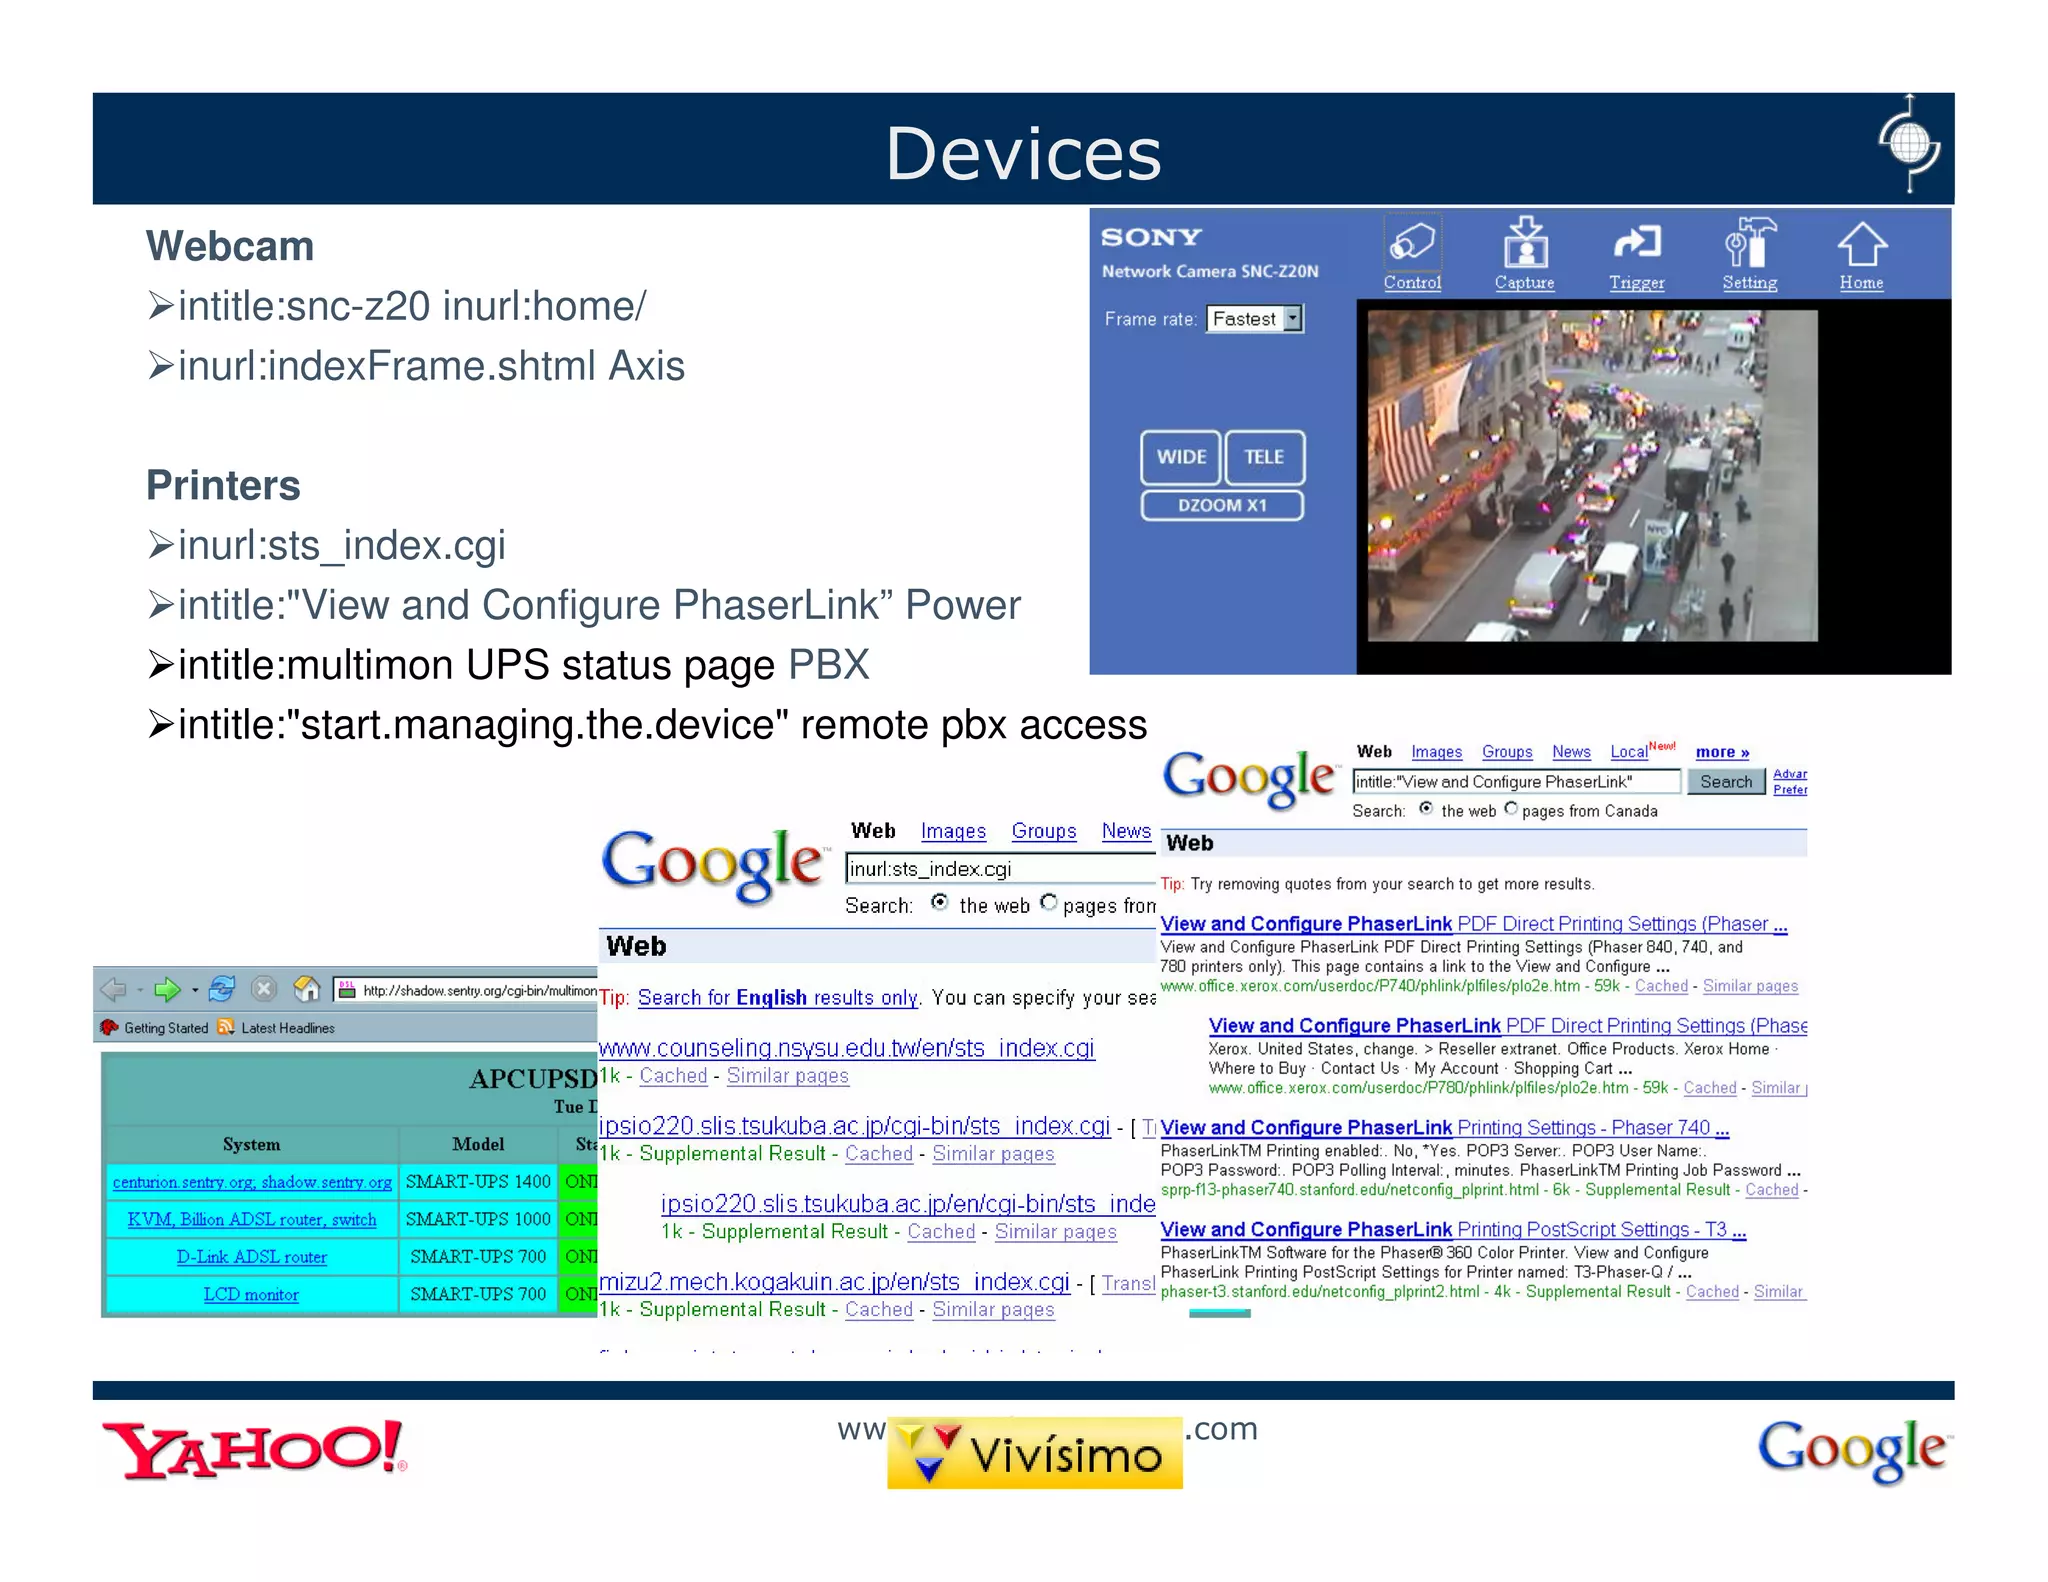
Task: Open PhaserLink Printing PostScript Settings result
Action: click(x=1453, y=1230)
